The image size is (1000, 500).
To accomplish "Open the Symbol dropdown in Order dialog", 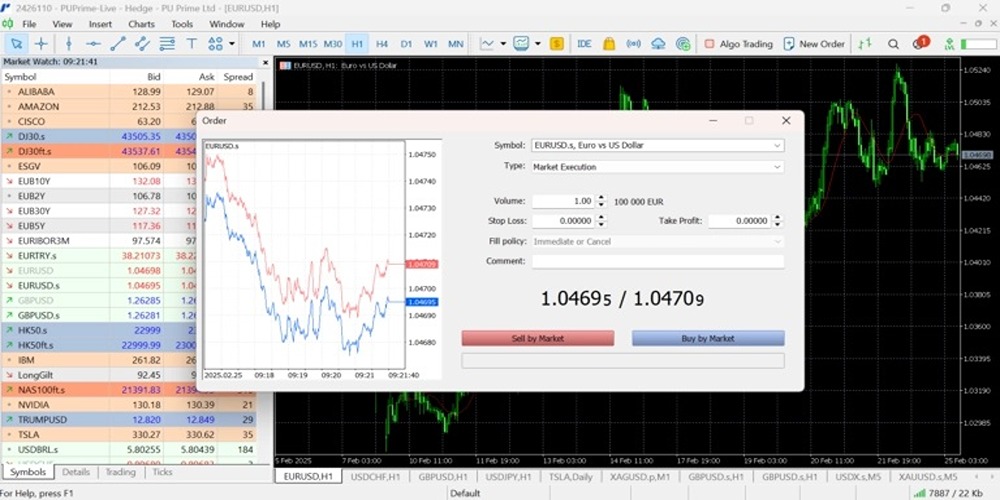I will [658, 145].
